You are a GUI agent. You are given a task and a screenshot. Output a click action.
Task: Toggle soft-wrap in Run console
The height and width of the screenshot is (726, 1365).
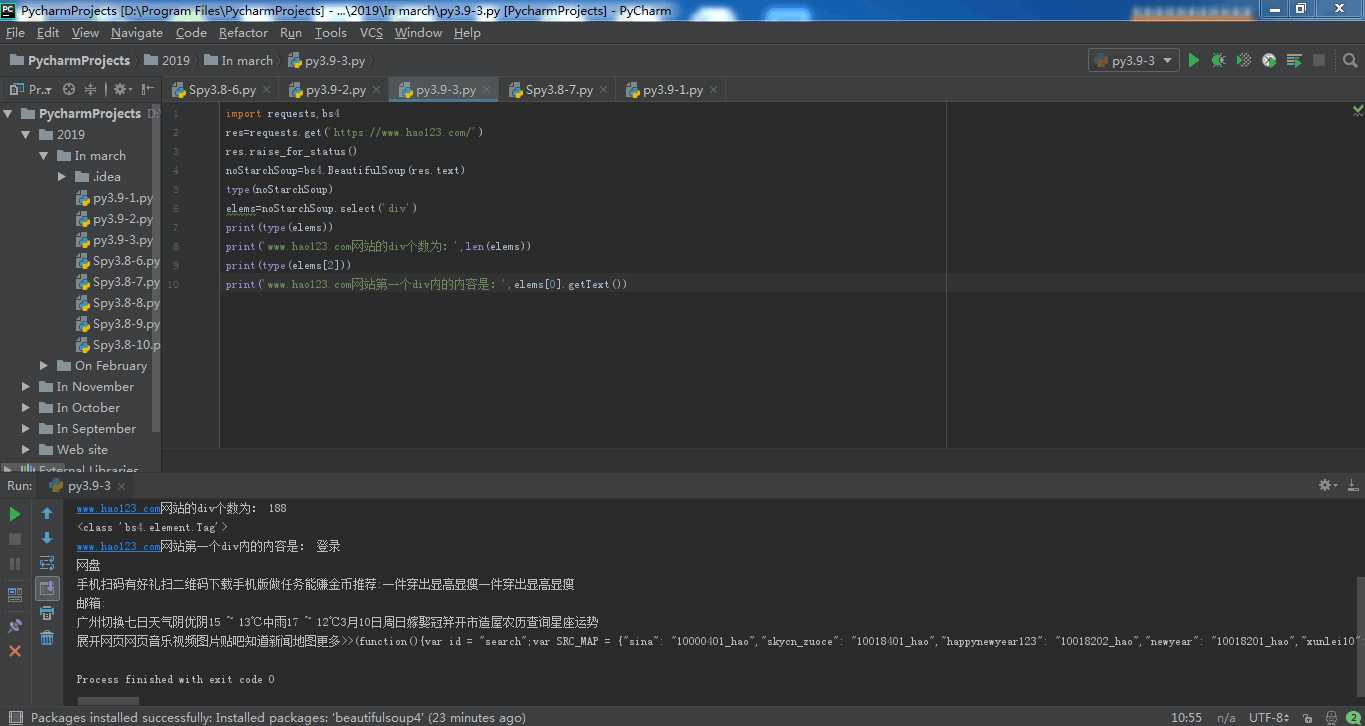click(47, 563)
